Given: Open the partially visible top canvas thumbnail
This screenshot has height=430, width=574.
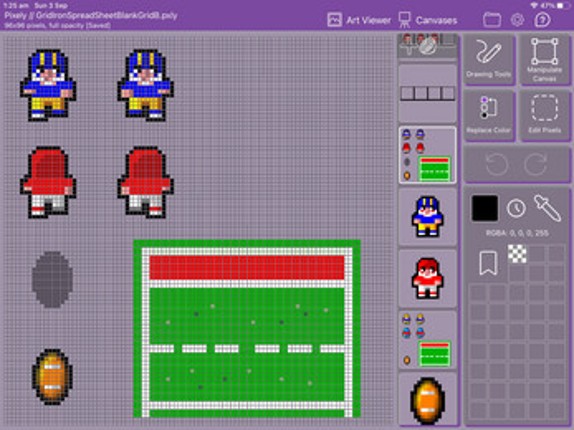Looking at the screenshot, I should (x=427, y=46).
